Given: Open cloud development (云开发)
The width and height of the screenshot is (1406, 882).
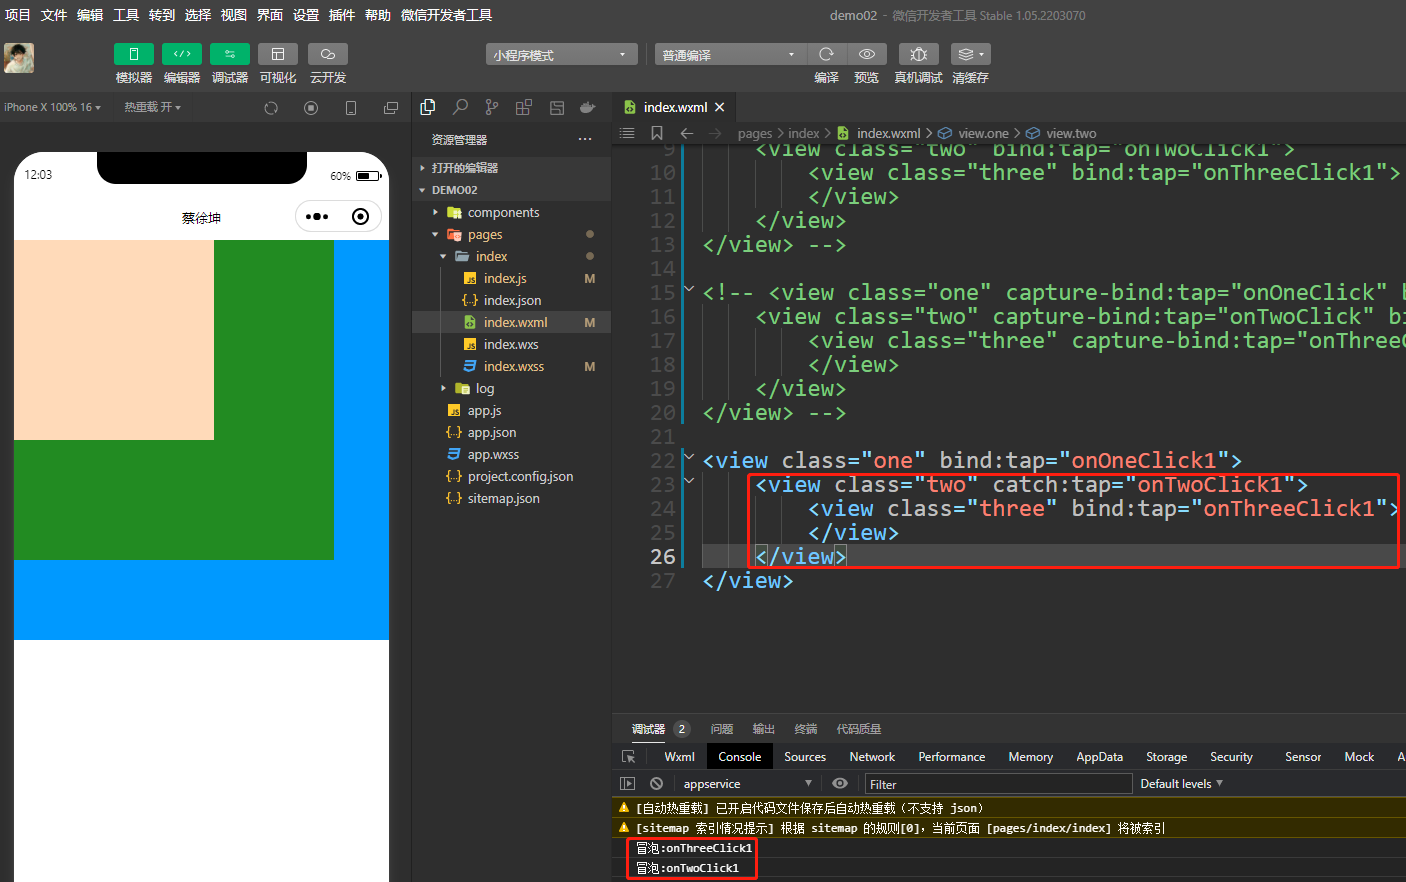Looking at the screenshot, I should 328,54.
